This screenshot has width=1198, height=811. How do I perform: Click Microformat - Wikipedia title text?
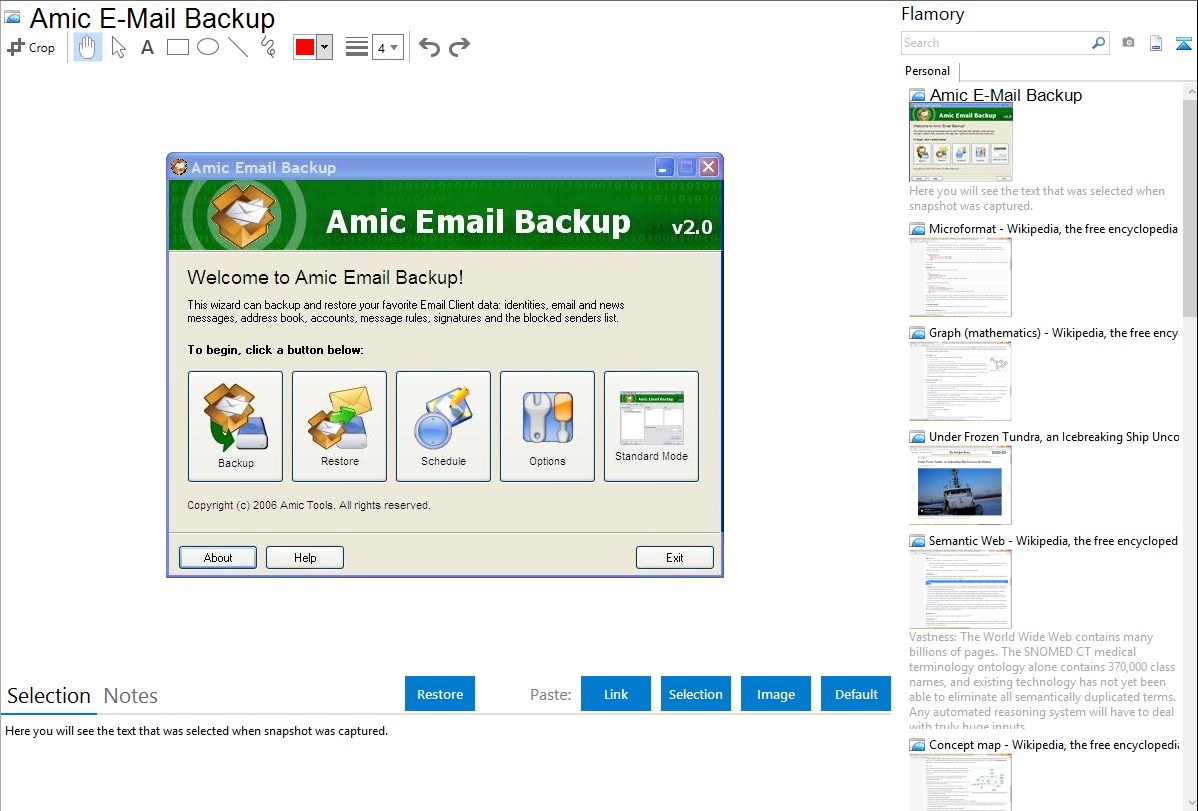[1053, 229]
